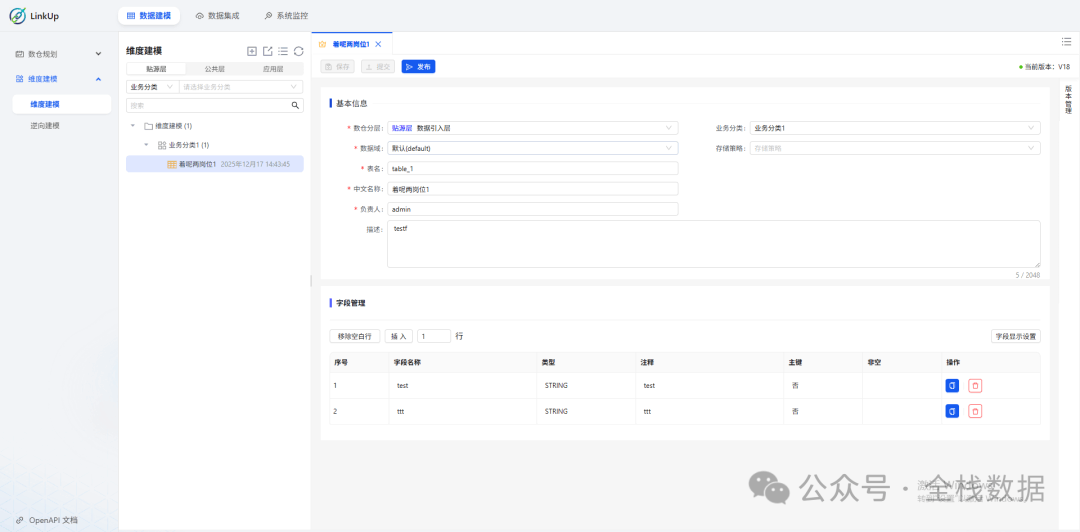1080x532 pixels.
Task: Click the list view icon in 维度建模 panel
Action: 283,51
